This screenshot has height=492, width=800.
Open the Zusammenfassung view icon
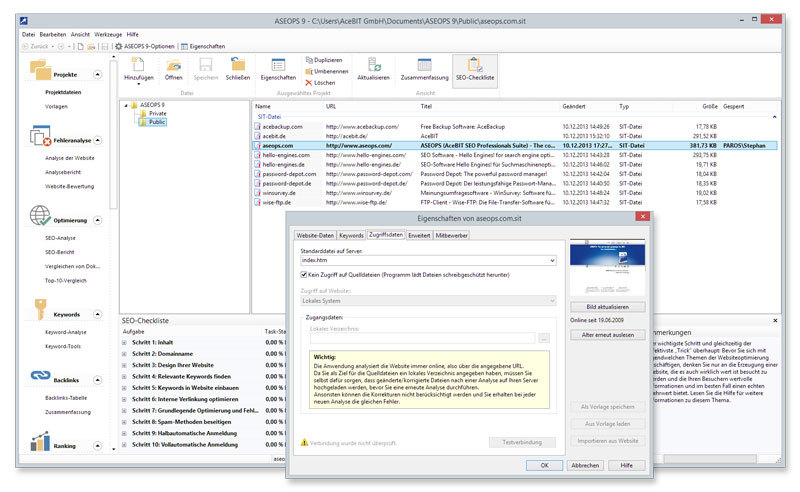[x=424, y=65]
